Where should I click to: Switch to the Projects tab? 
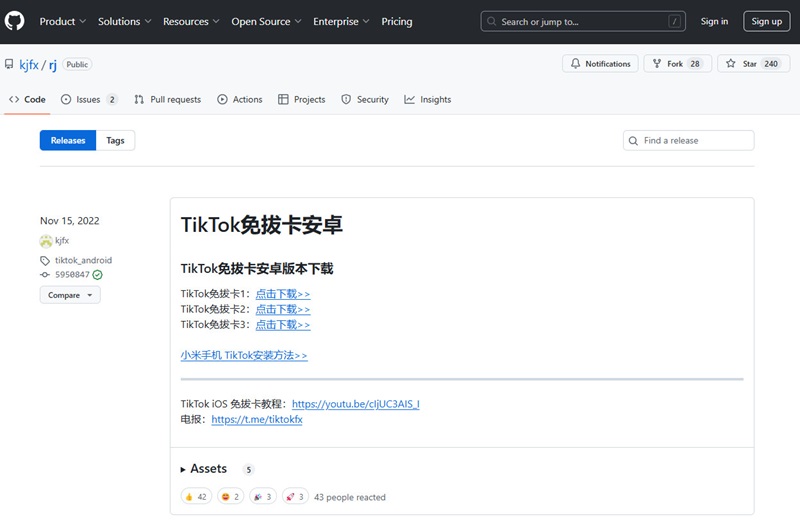pyautogui.click(x=301, y=99)
